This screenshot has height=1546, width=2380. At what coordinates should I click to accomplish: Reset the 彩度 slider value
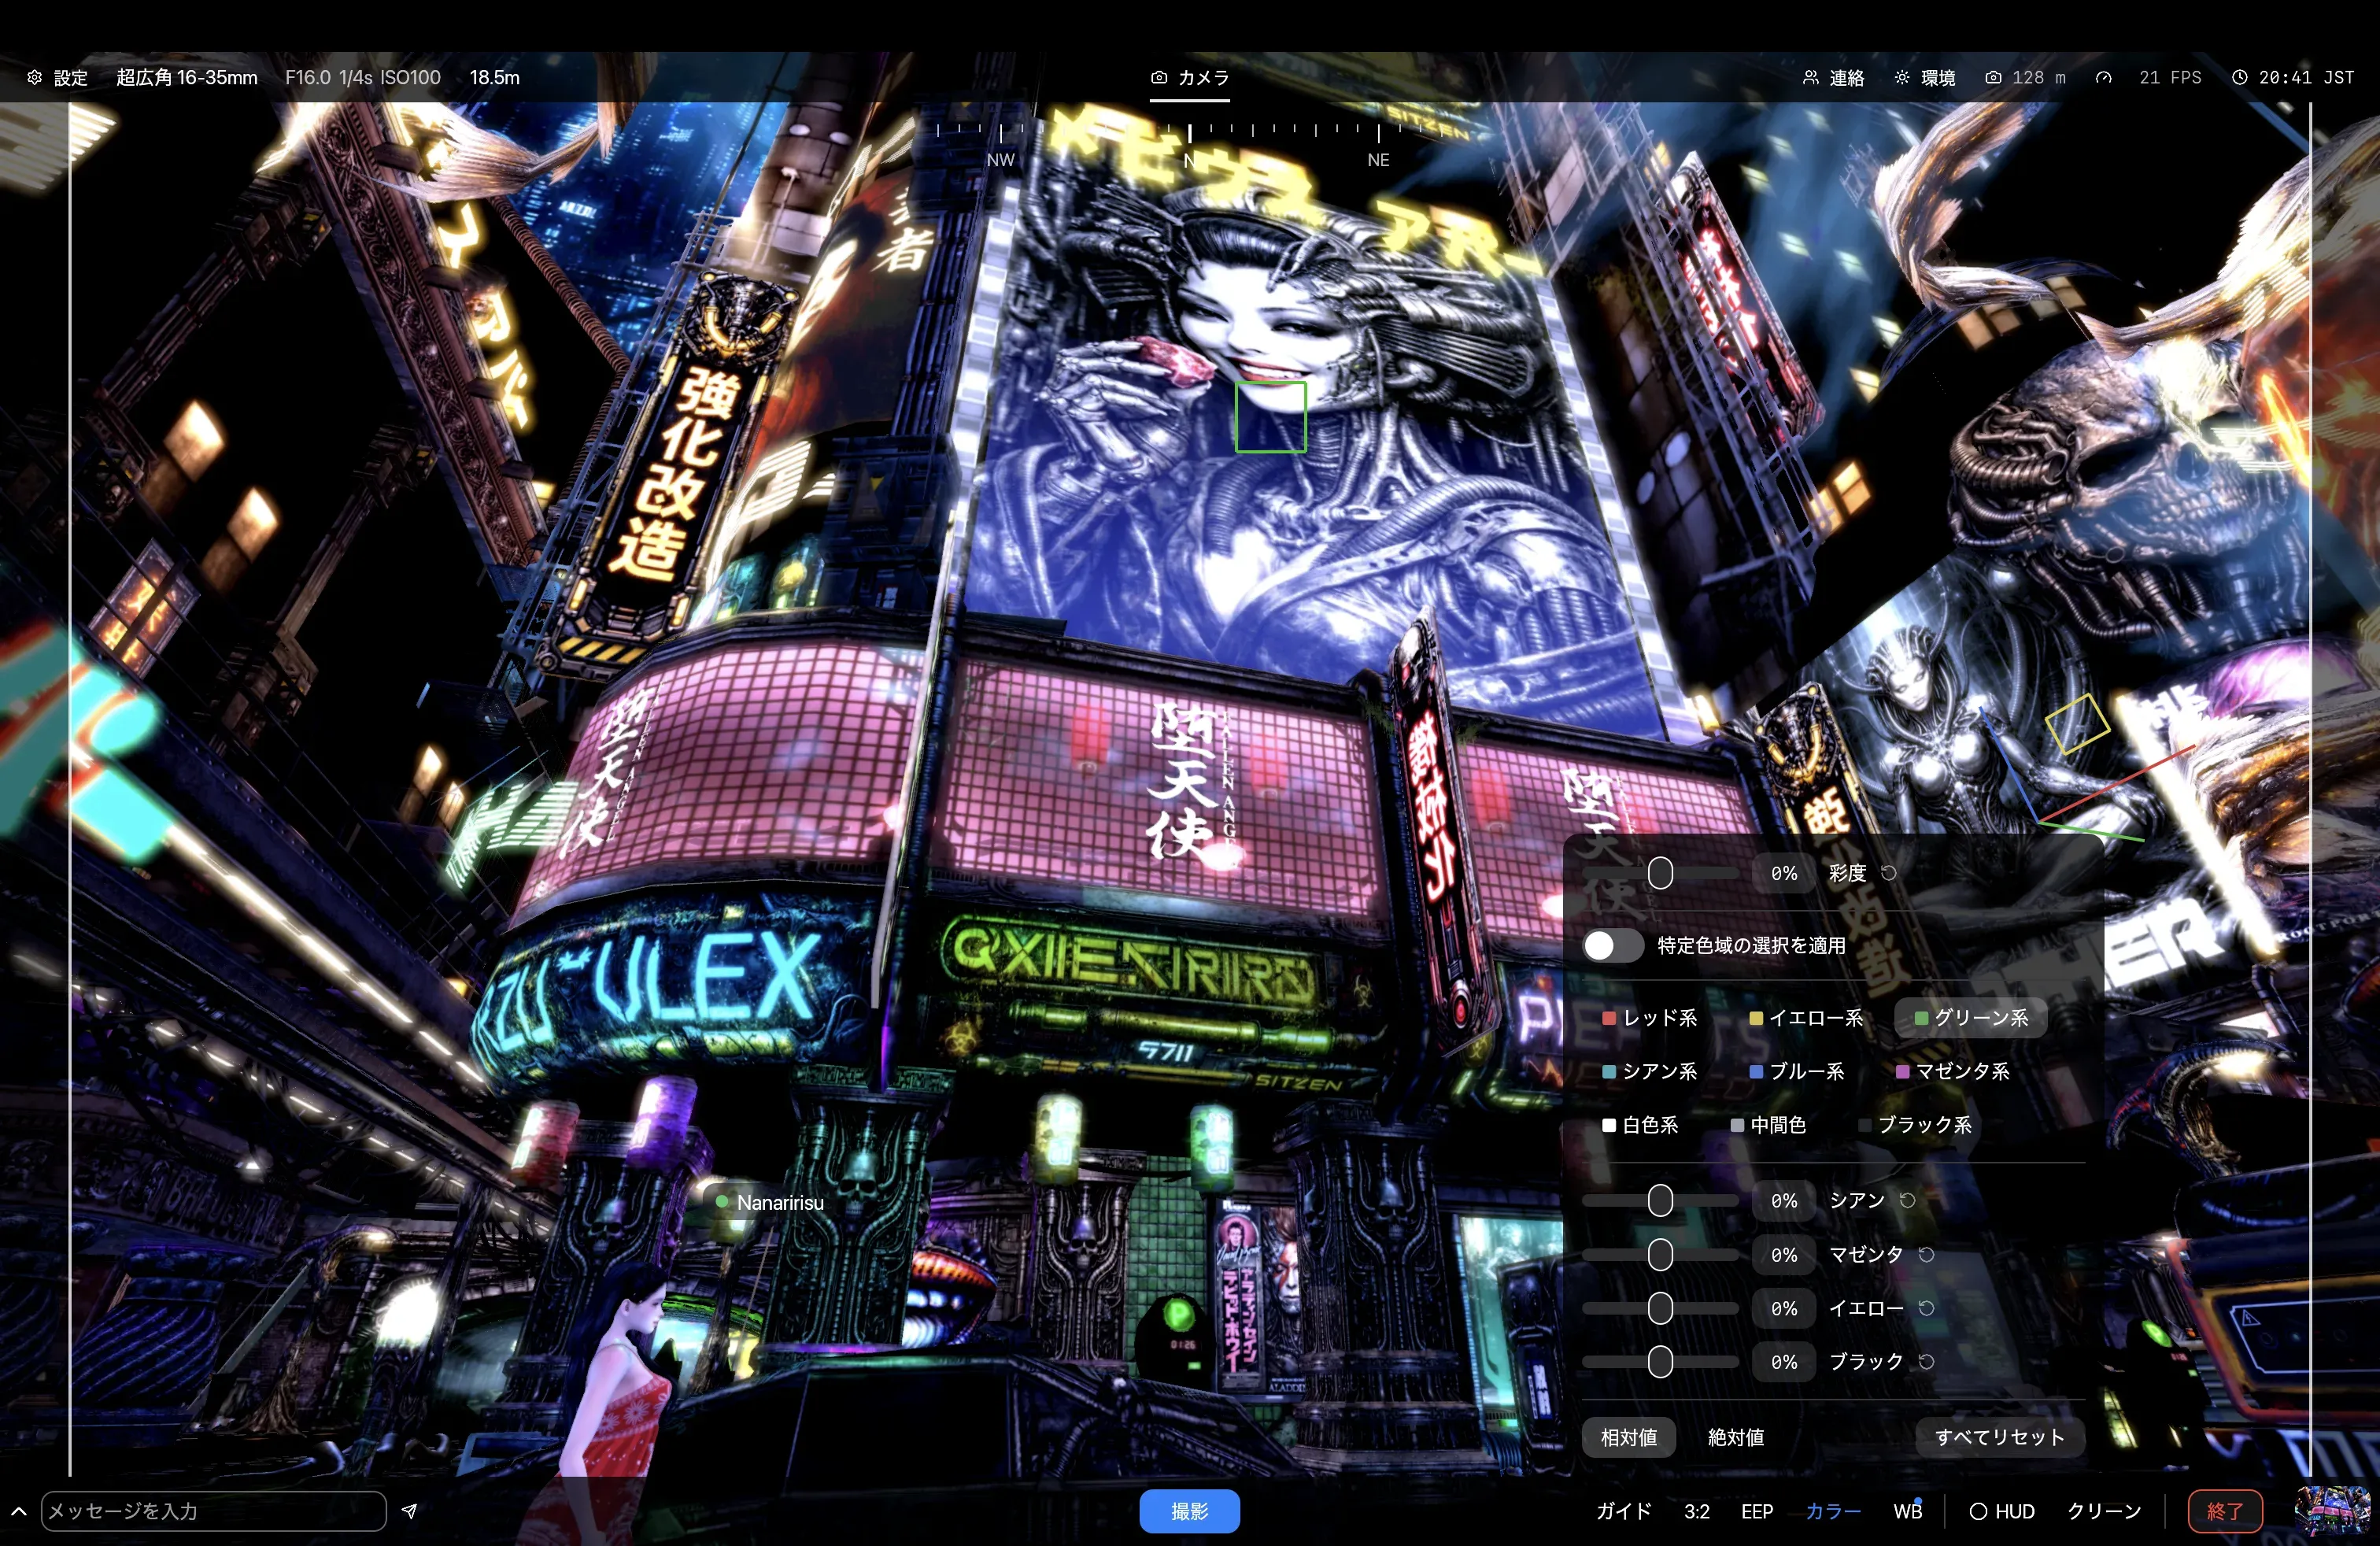1888,873
